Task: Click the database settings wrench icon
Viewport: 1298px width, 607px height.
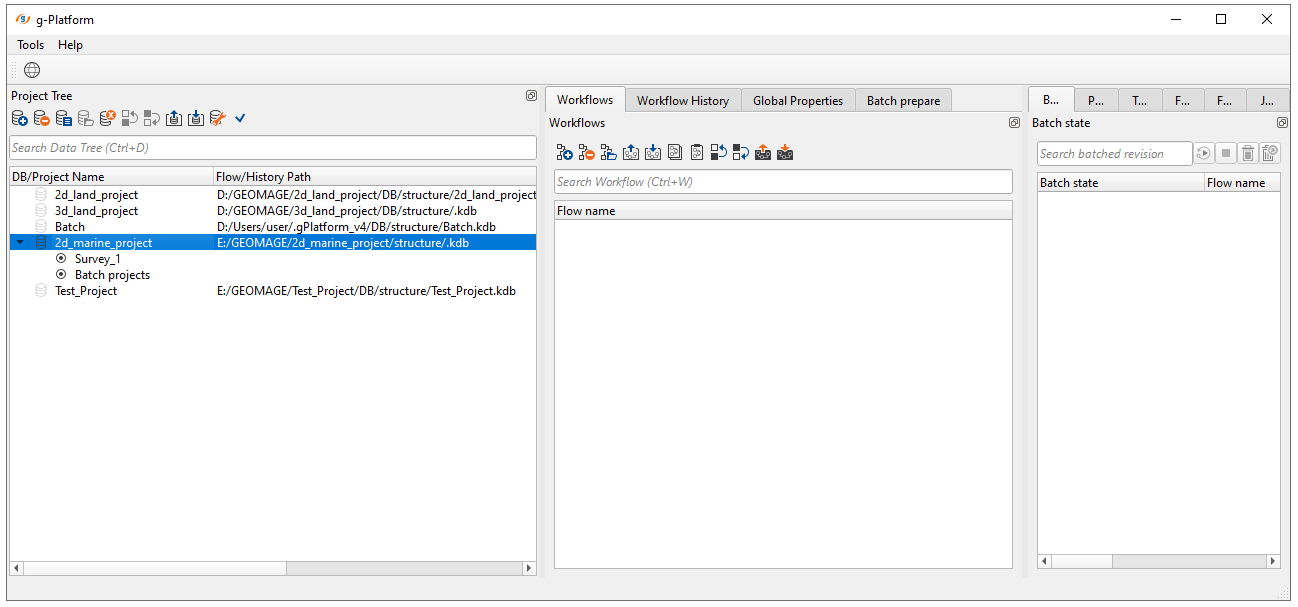Action: point(218,118)
